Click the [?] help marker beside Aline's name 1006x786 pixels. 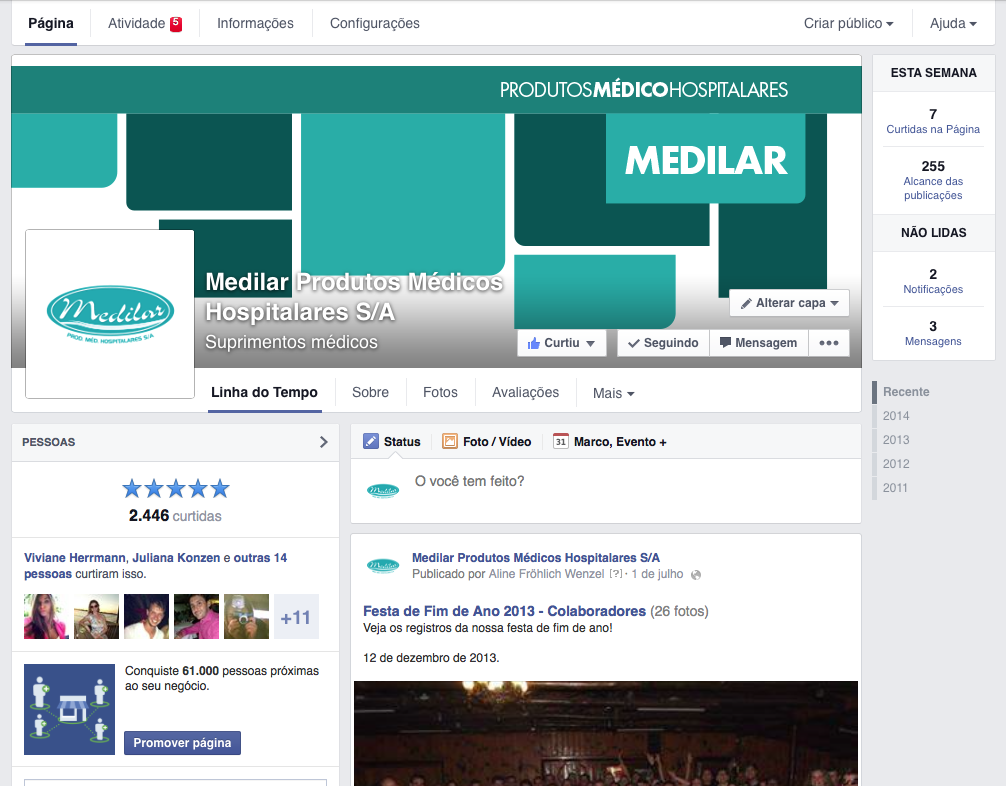[x=616, y=574]
